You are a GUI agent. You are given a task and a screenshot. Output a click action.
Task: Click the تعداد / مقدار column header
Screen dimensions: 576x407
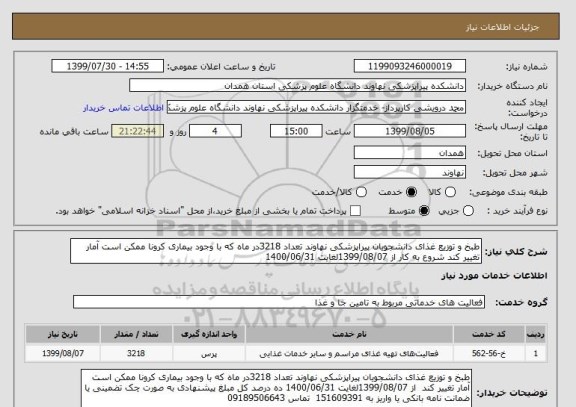tap(136, 334)
